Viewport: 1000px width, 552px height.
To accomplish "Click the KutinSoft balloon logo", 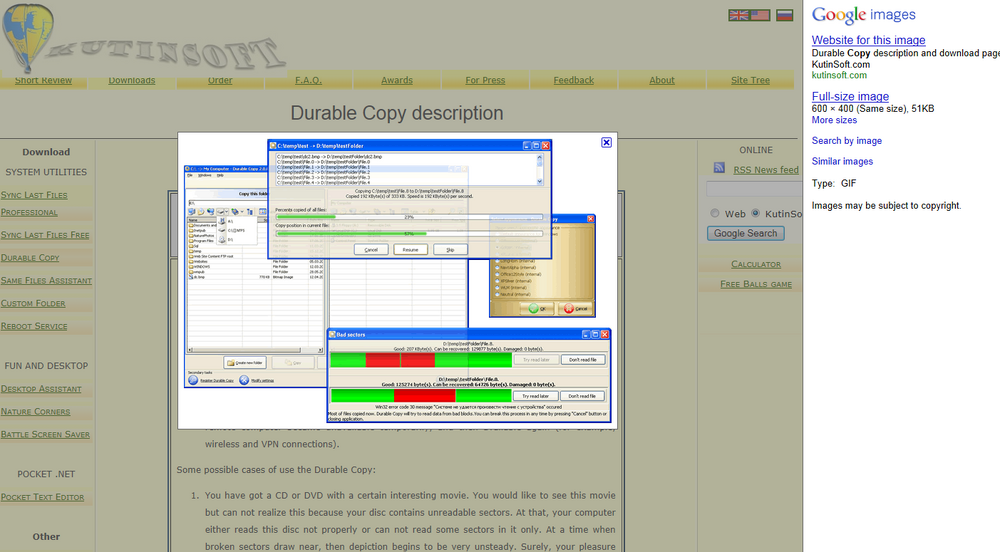I will 28,37.
